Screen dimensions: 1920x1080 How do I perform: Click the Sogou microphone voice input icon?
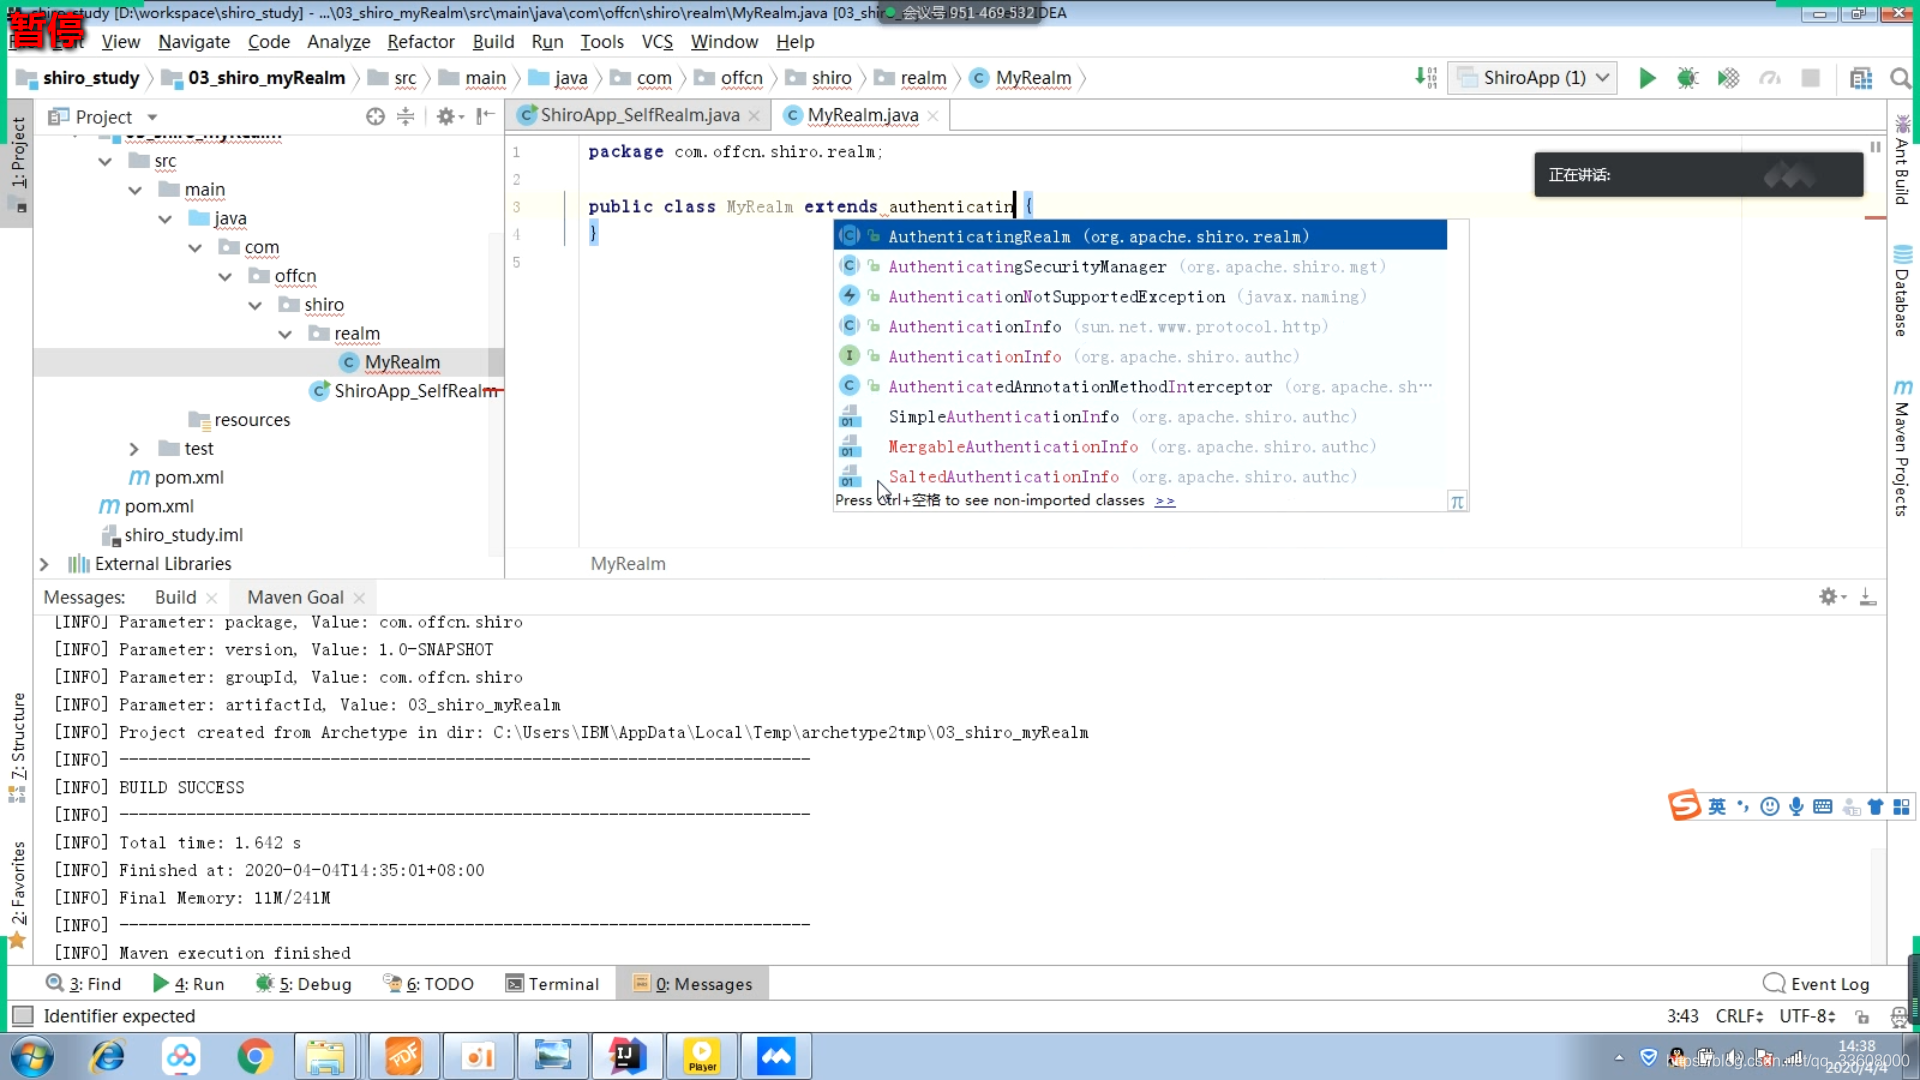pyautogui.click(x=1796, y=806)
